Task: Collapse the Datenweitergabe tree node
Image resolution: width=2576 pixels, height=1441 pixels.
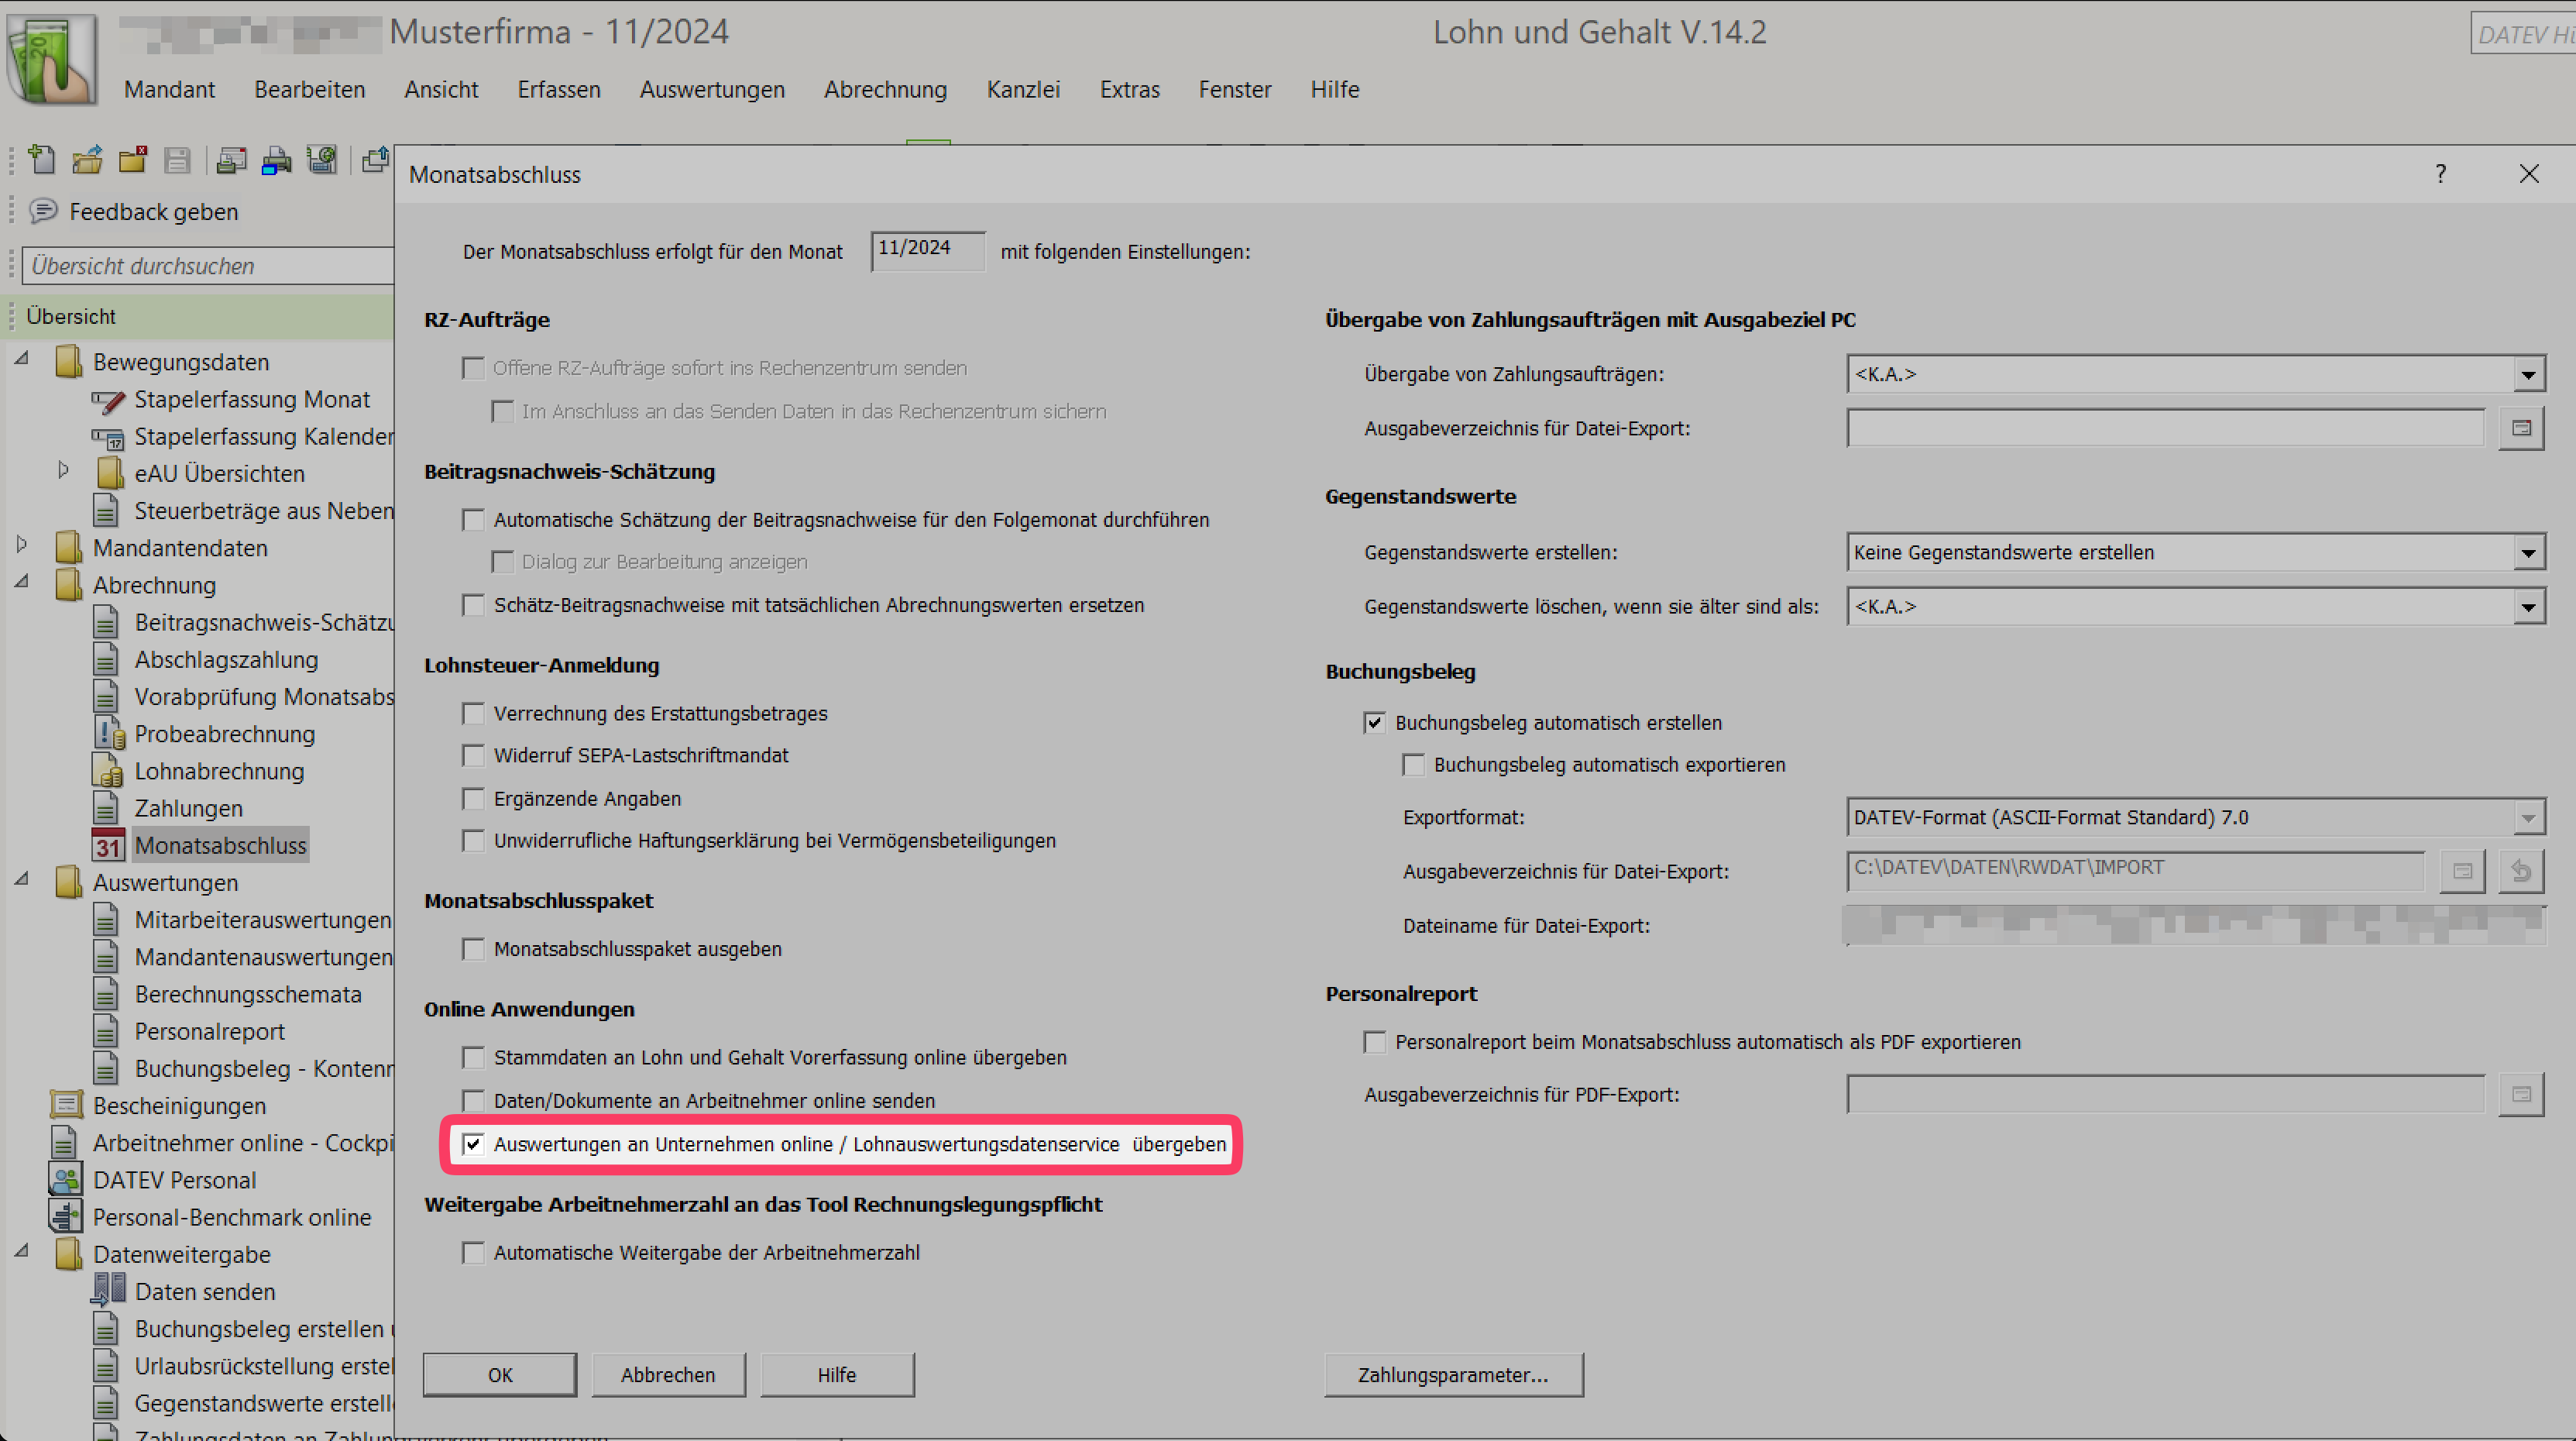Action: point(22,1251)
